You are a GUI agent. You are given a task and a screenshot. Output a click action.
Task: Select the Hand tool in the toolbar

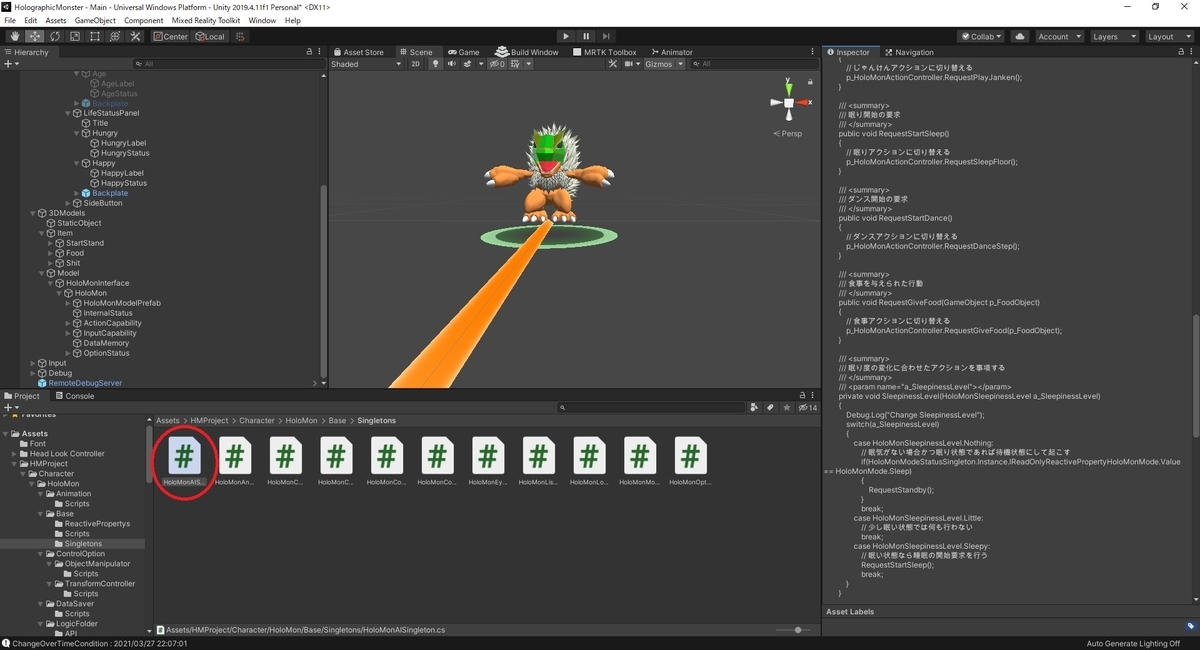tap(14, 35)
